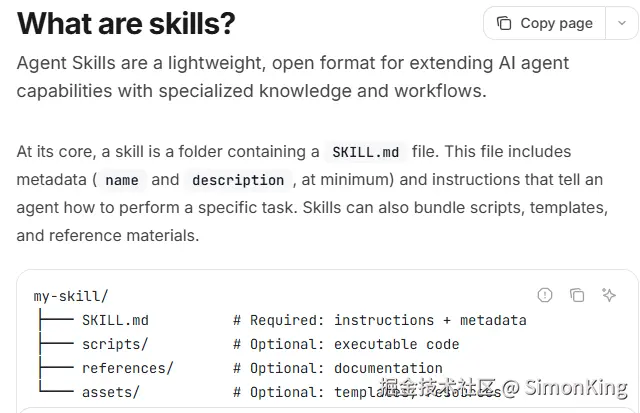Select SKILL.md in the folder tree
The width and height of the screenshot is (640, 413).
click(115, 320)
